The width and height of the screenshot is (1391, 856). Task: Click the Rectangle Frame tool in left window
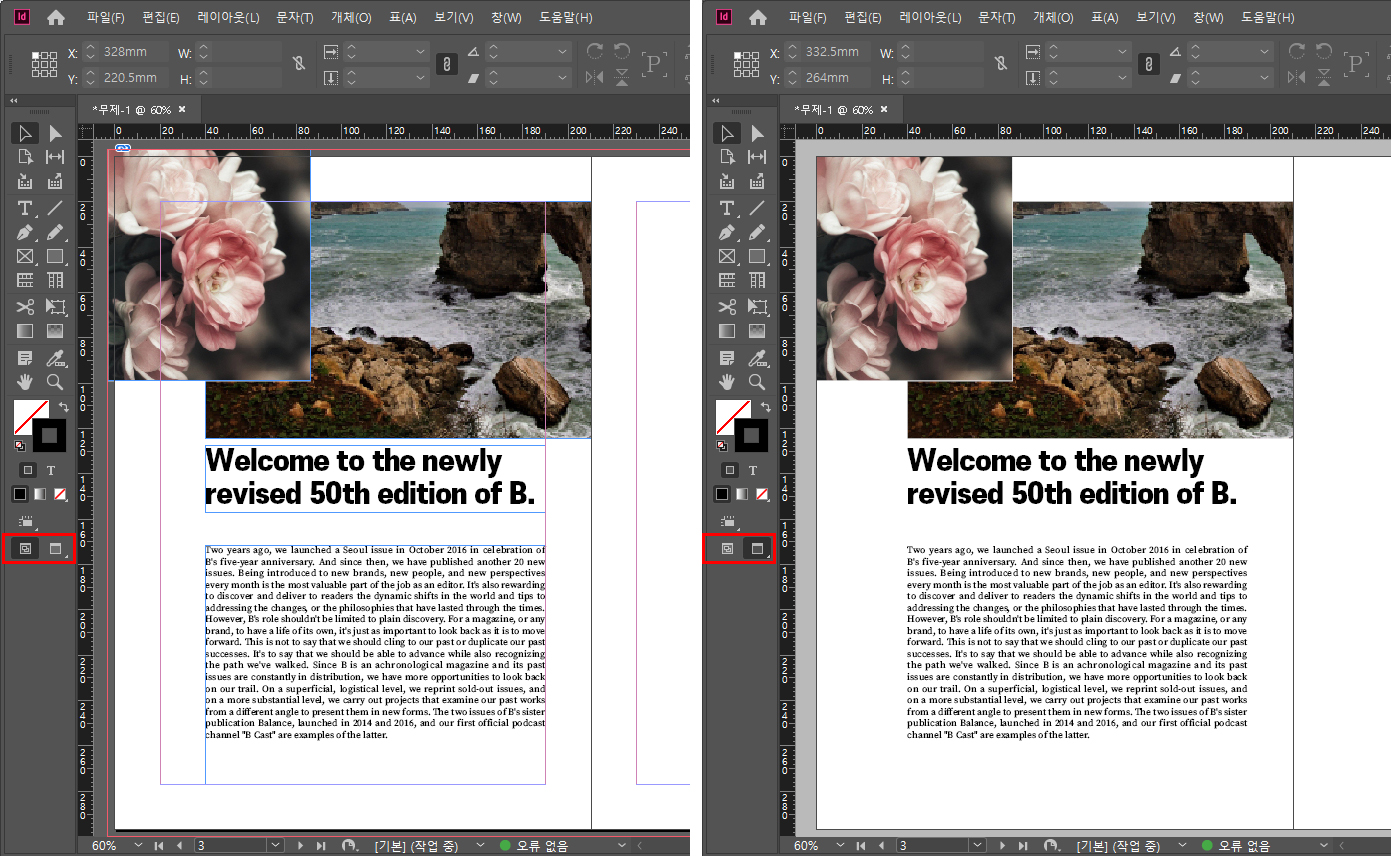tap(25, 257)
